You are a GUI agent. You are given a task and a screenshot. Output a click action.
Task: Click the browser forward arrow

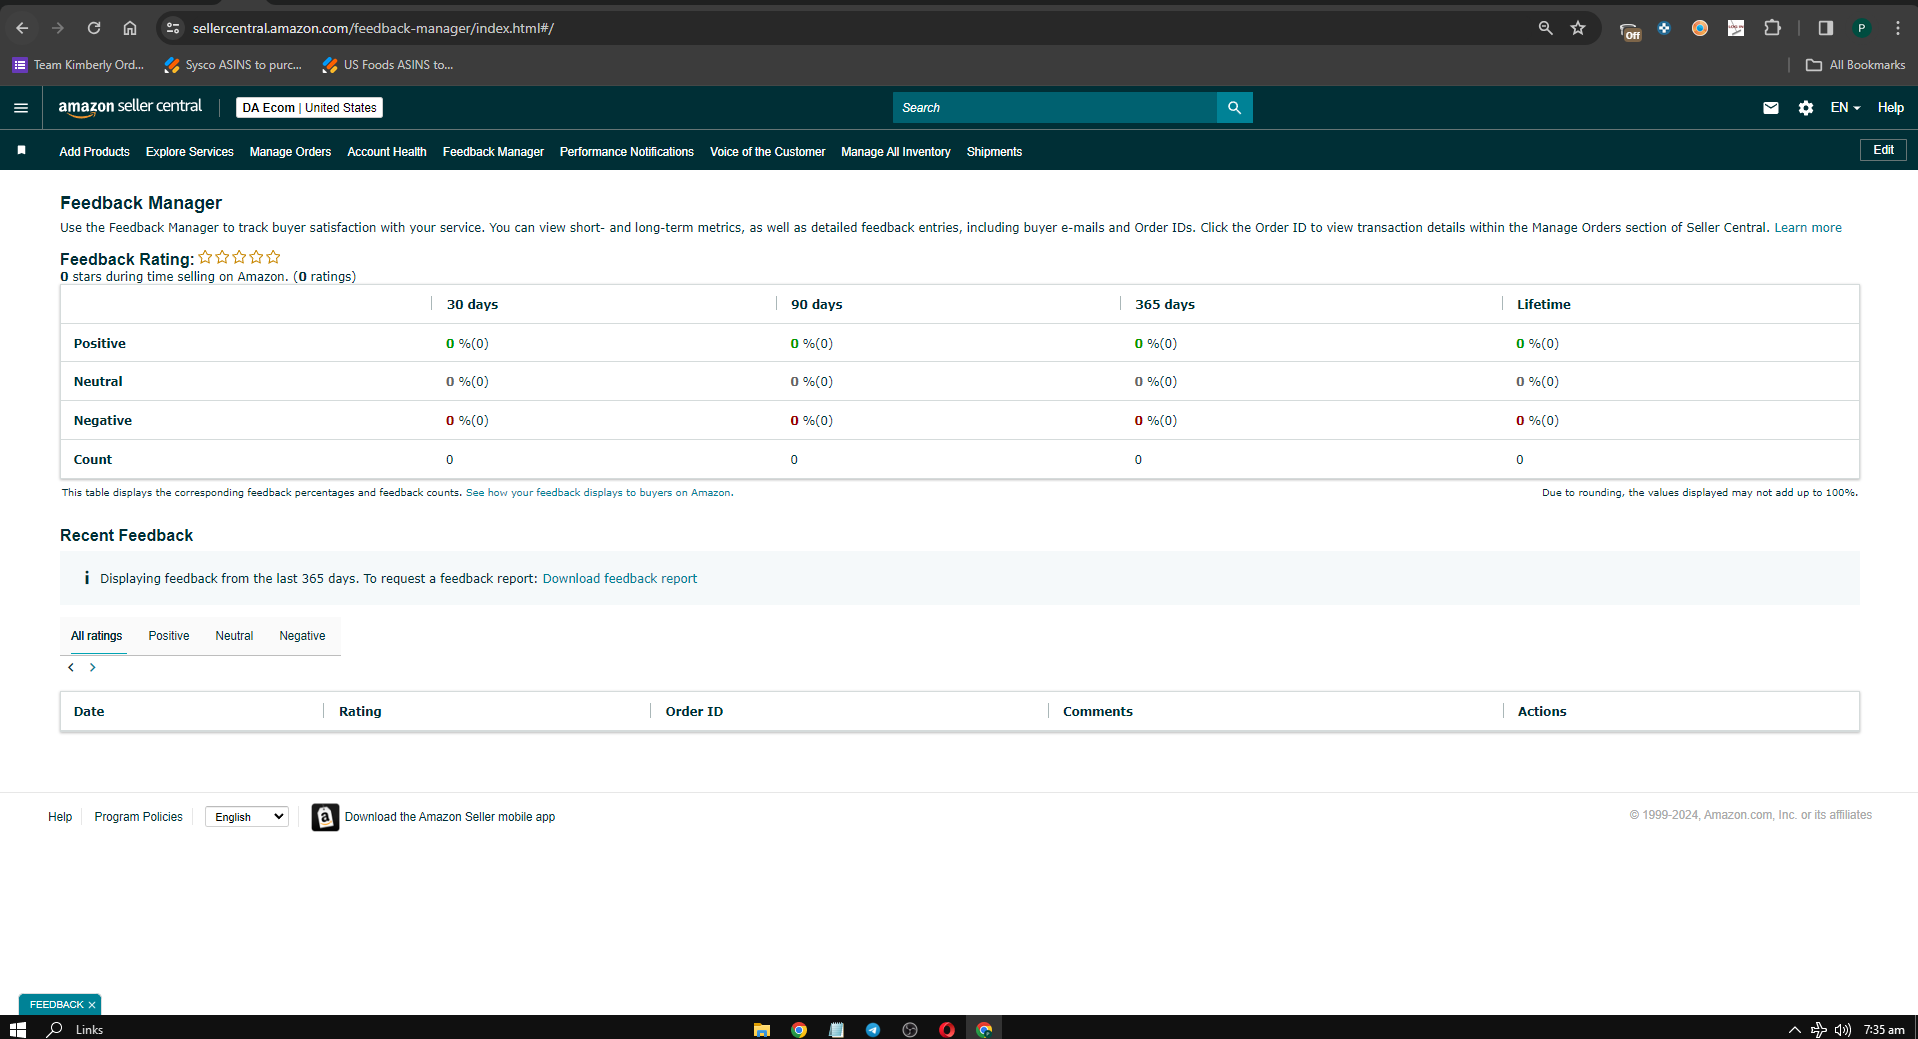(58, 28)
